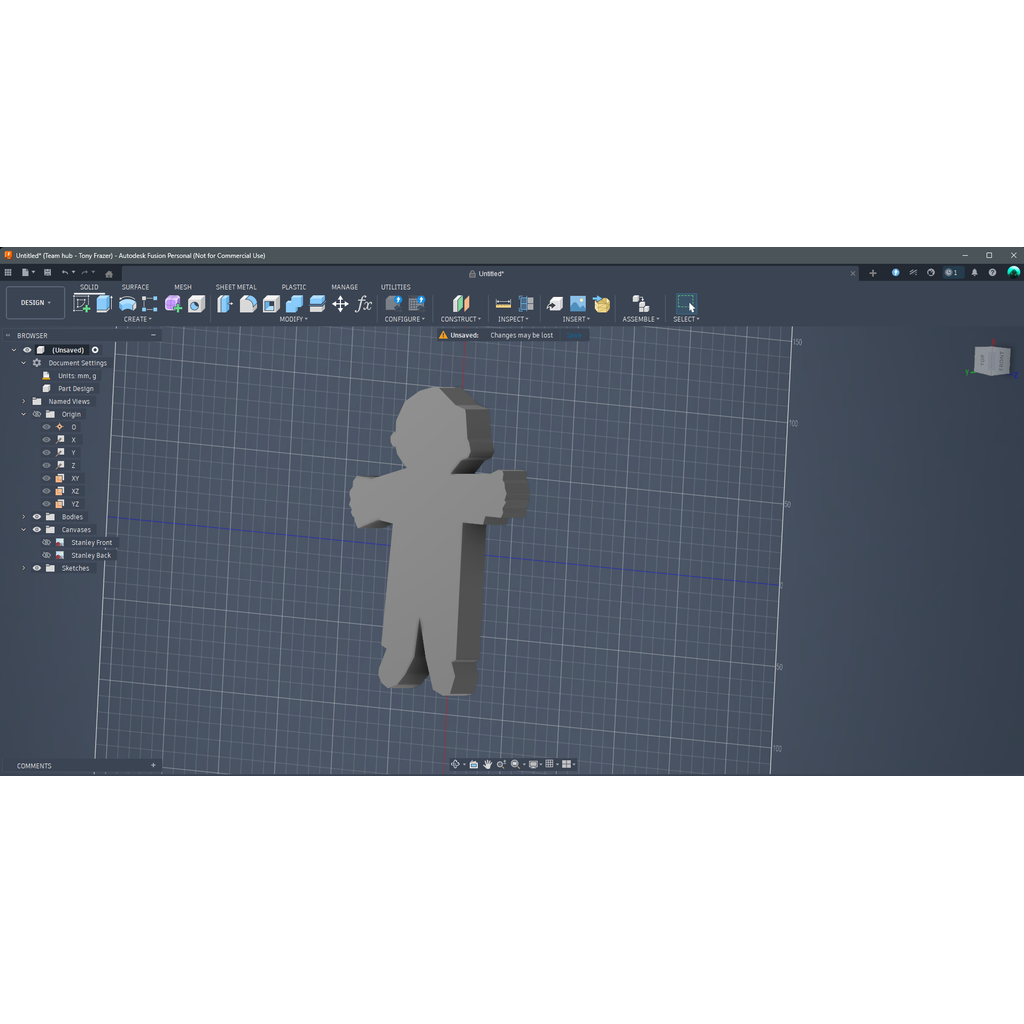Select the Revolve tool
Screen dimensions: 1024x1024
[x=127, y=304]
